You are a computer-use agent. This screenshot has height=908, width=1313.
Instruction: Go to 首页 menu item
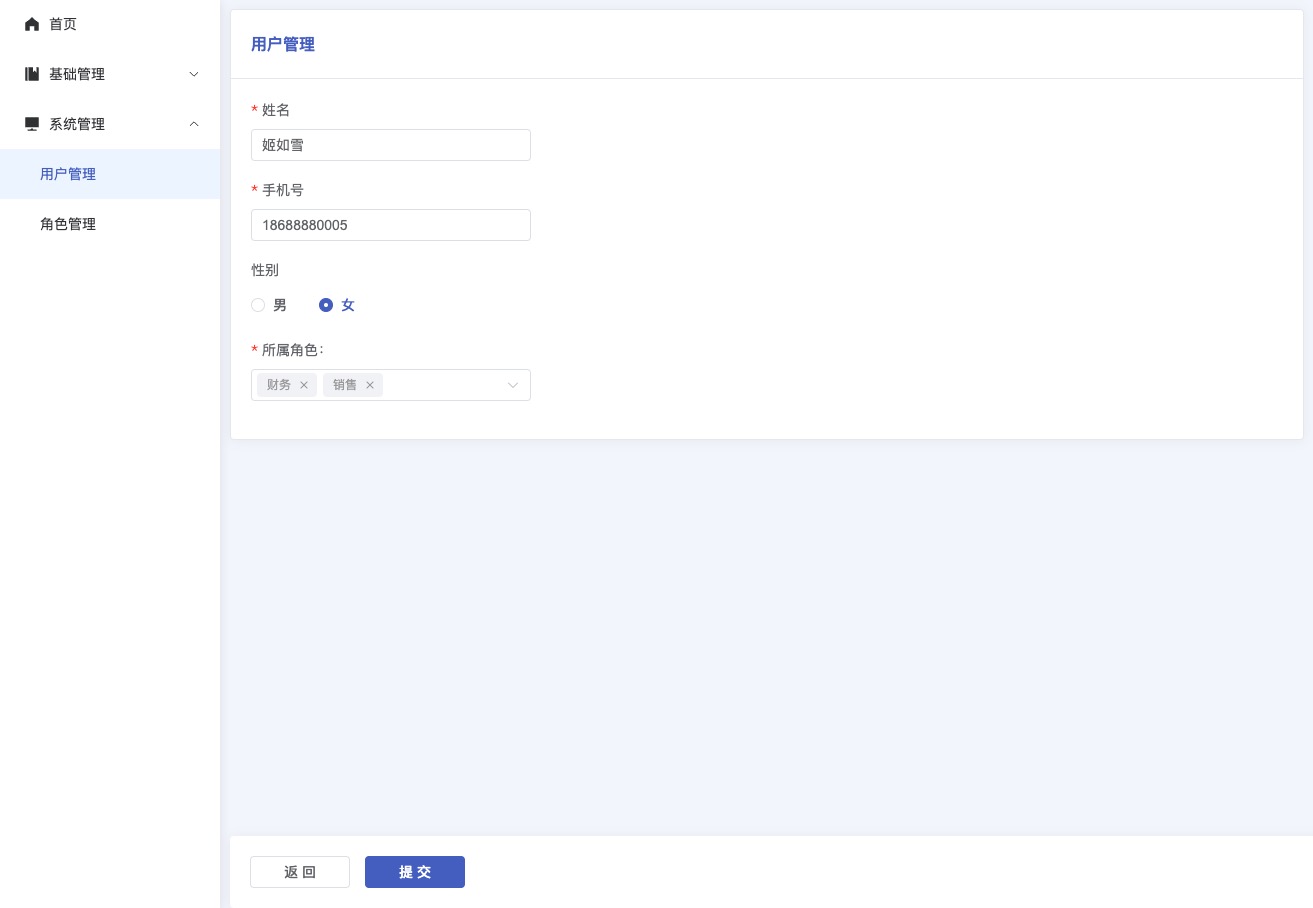[x=63, y=24]
